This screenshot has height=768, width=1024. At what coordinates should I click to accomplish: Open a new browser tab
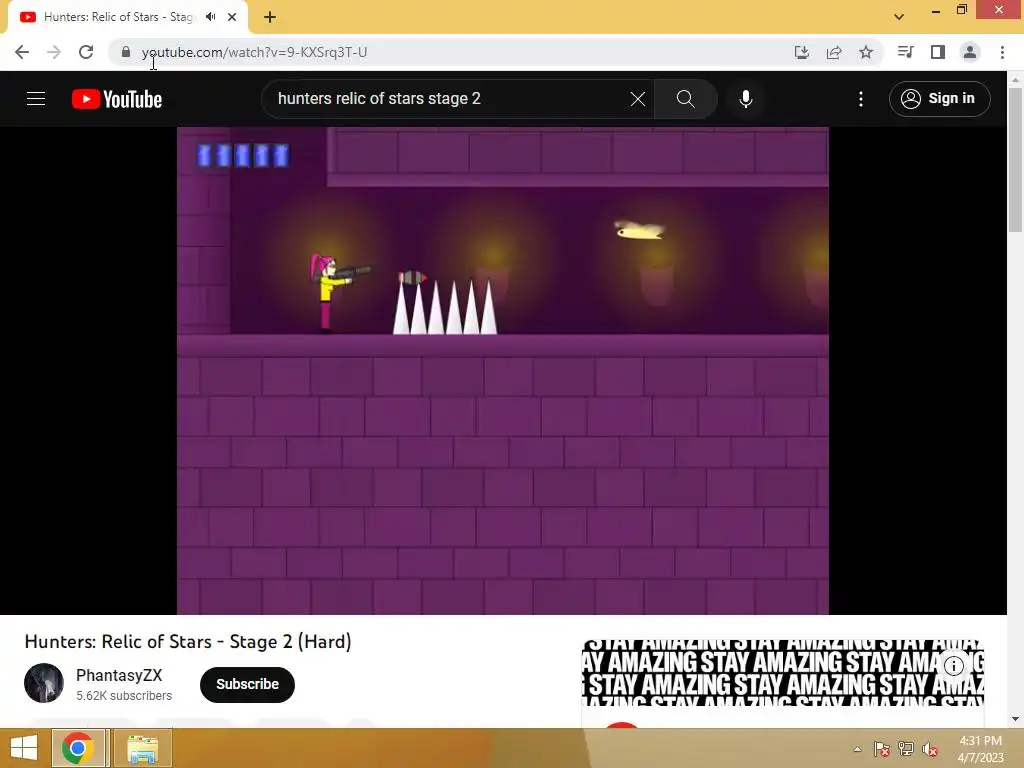270,17
